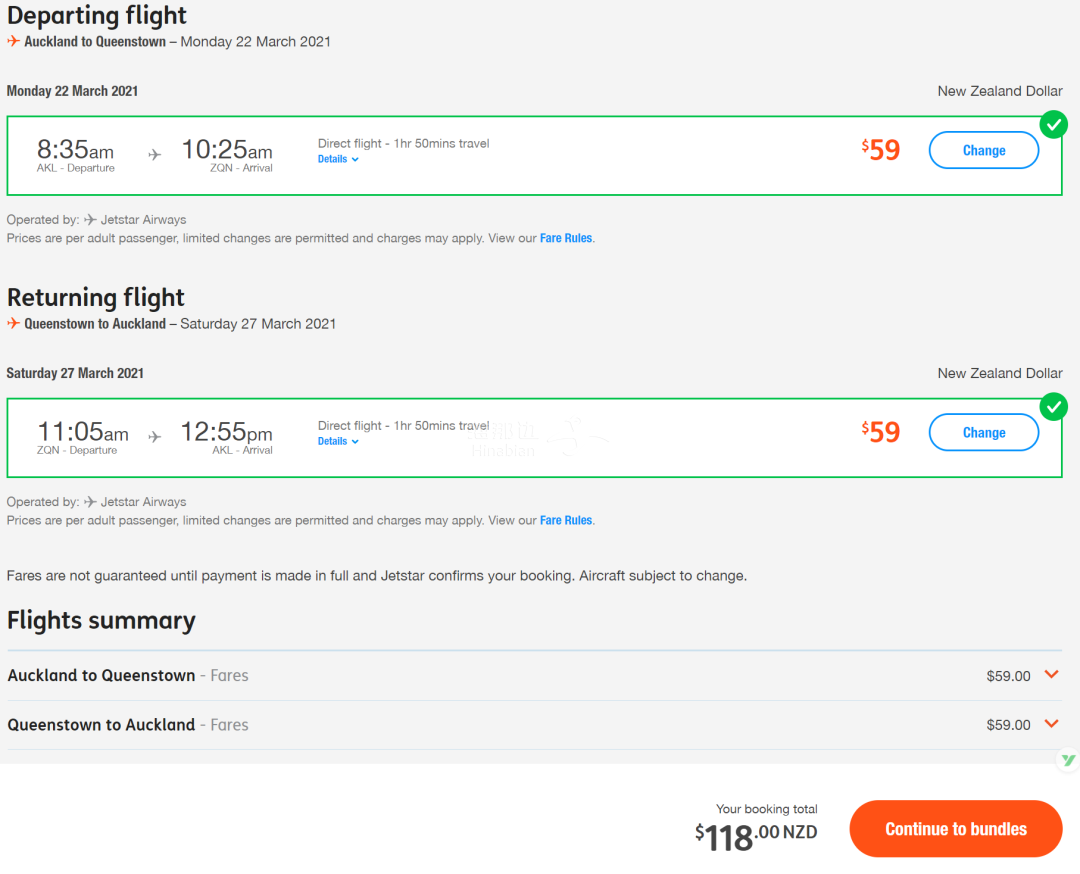
Task: Change the returning Queenstown to Auckland flight
Action: click(x=983, y=433)
